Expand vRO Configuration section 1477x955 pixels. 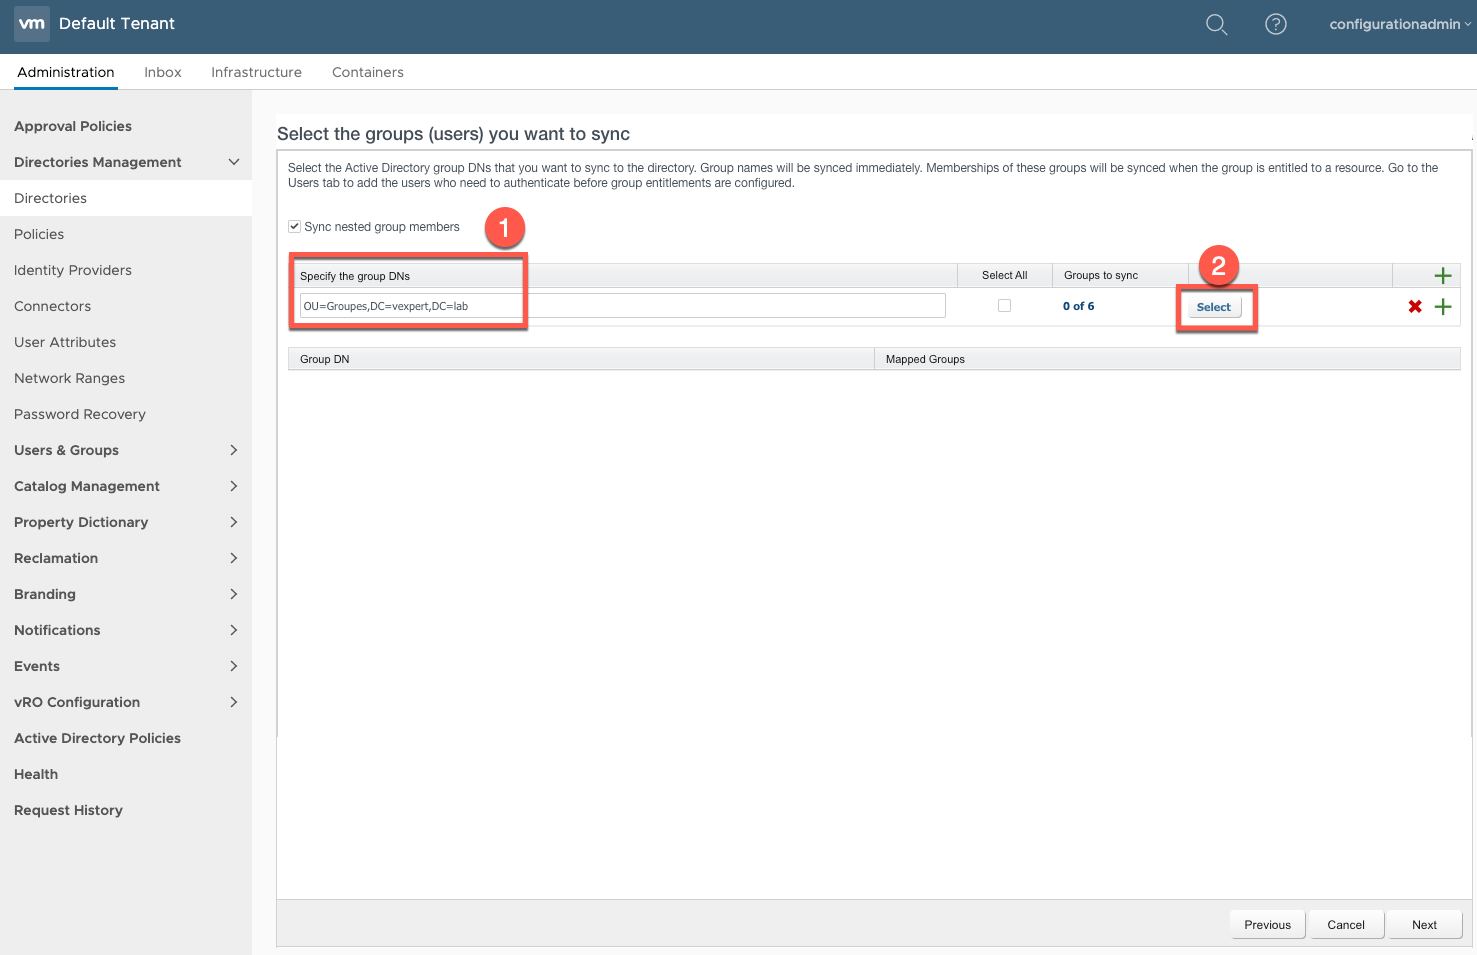pos(234,702)
